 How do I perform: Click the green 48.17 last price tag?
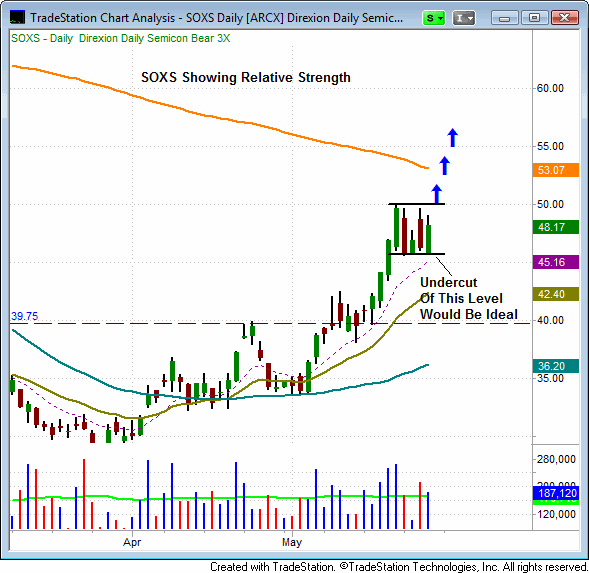click(x=556, y=227)
